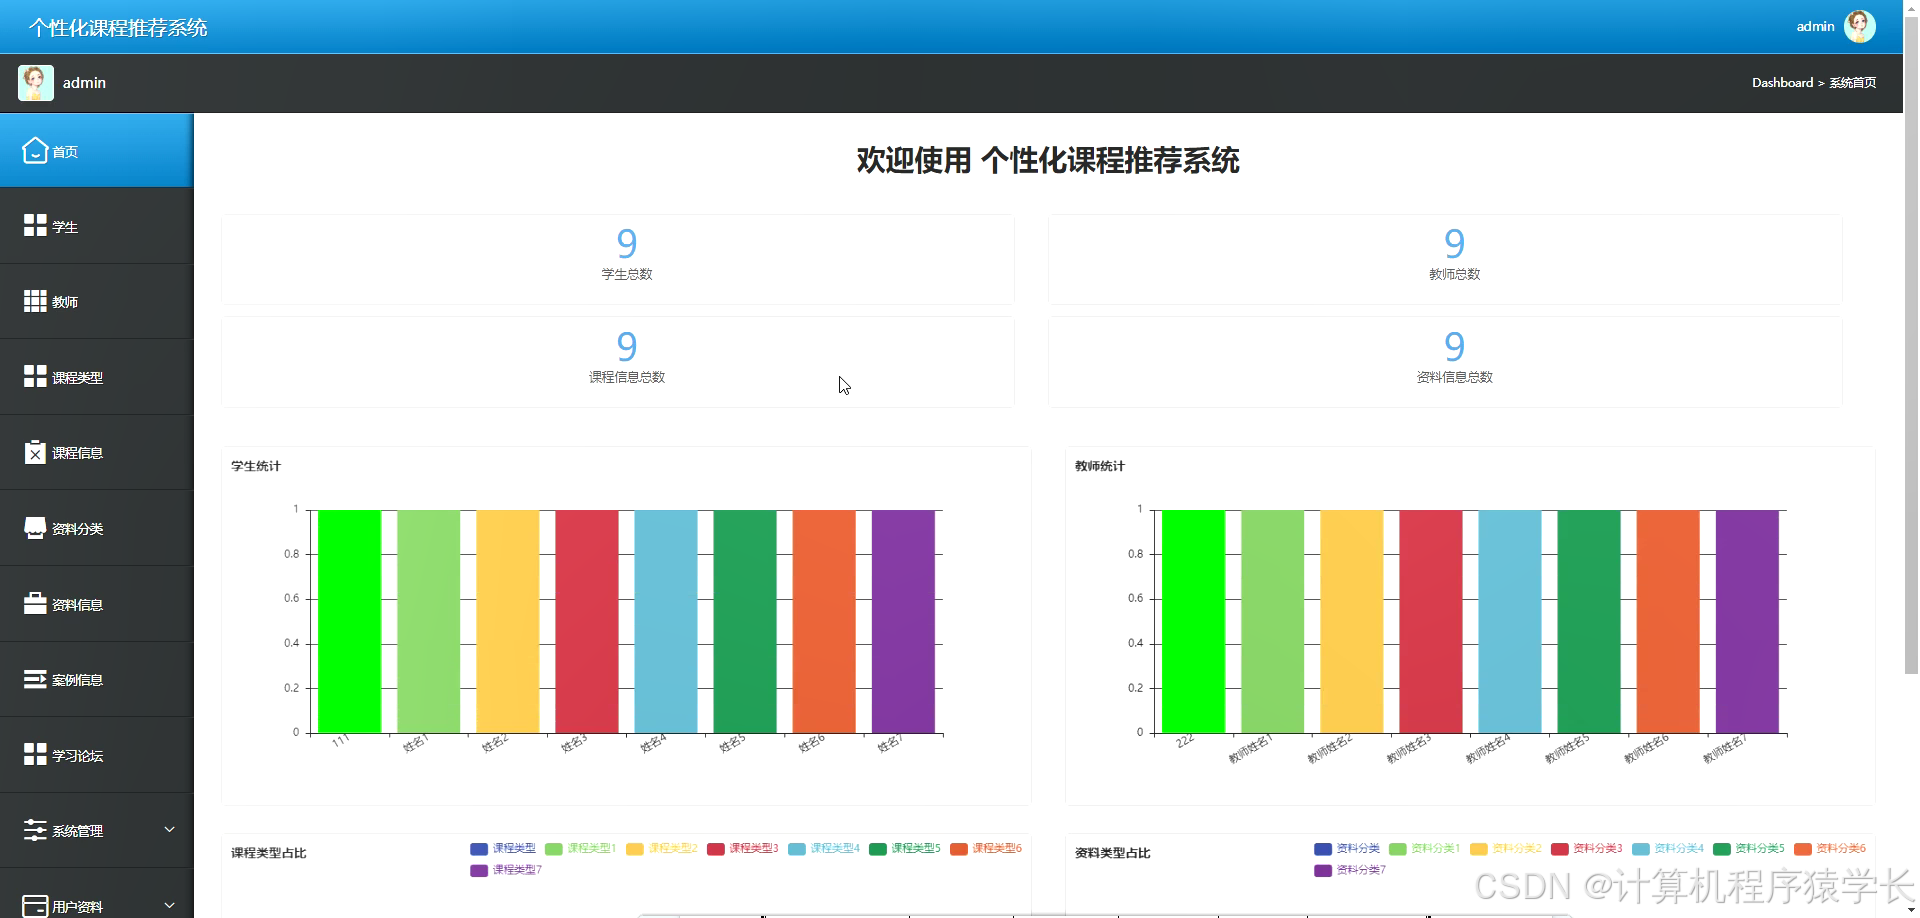
Task: Toggle the 课程类型3 legend item
Action: tap(742, 848)
